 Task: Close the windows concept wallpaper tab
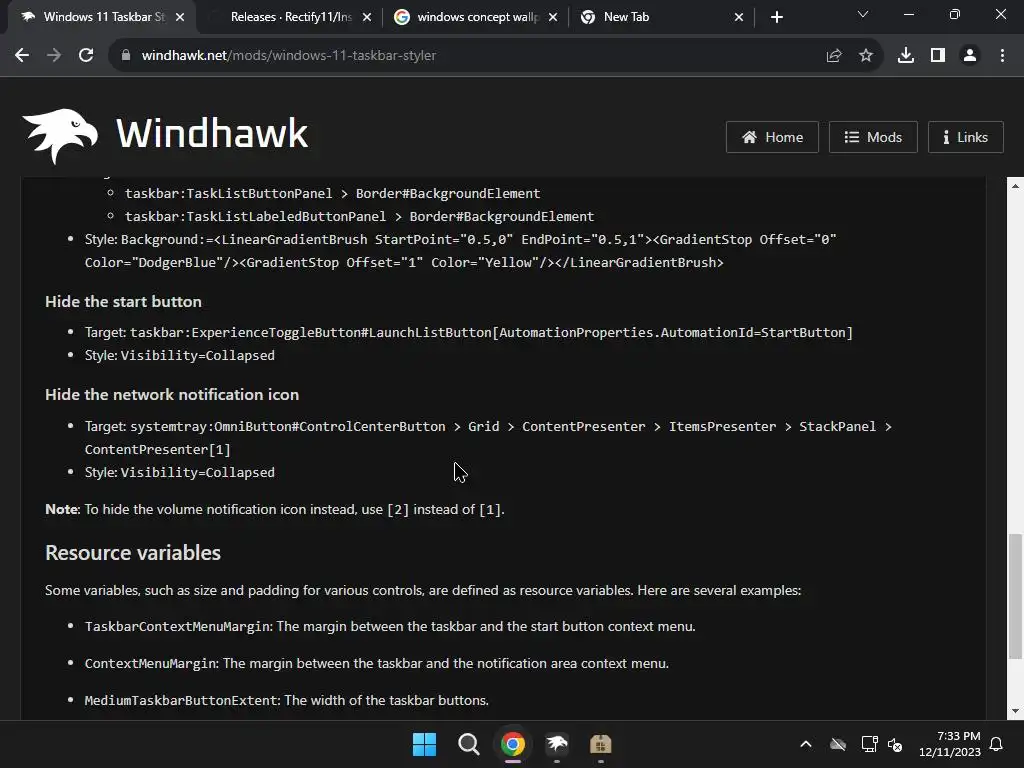553,17
